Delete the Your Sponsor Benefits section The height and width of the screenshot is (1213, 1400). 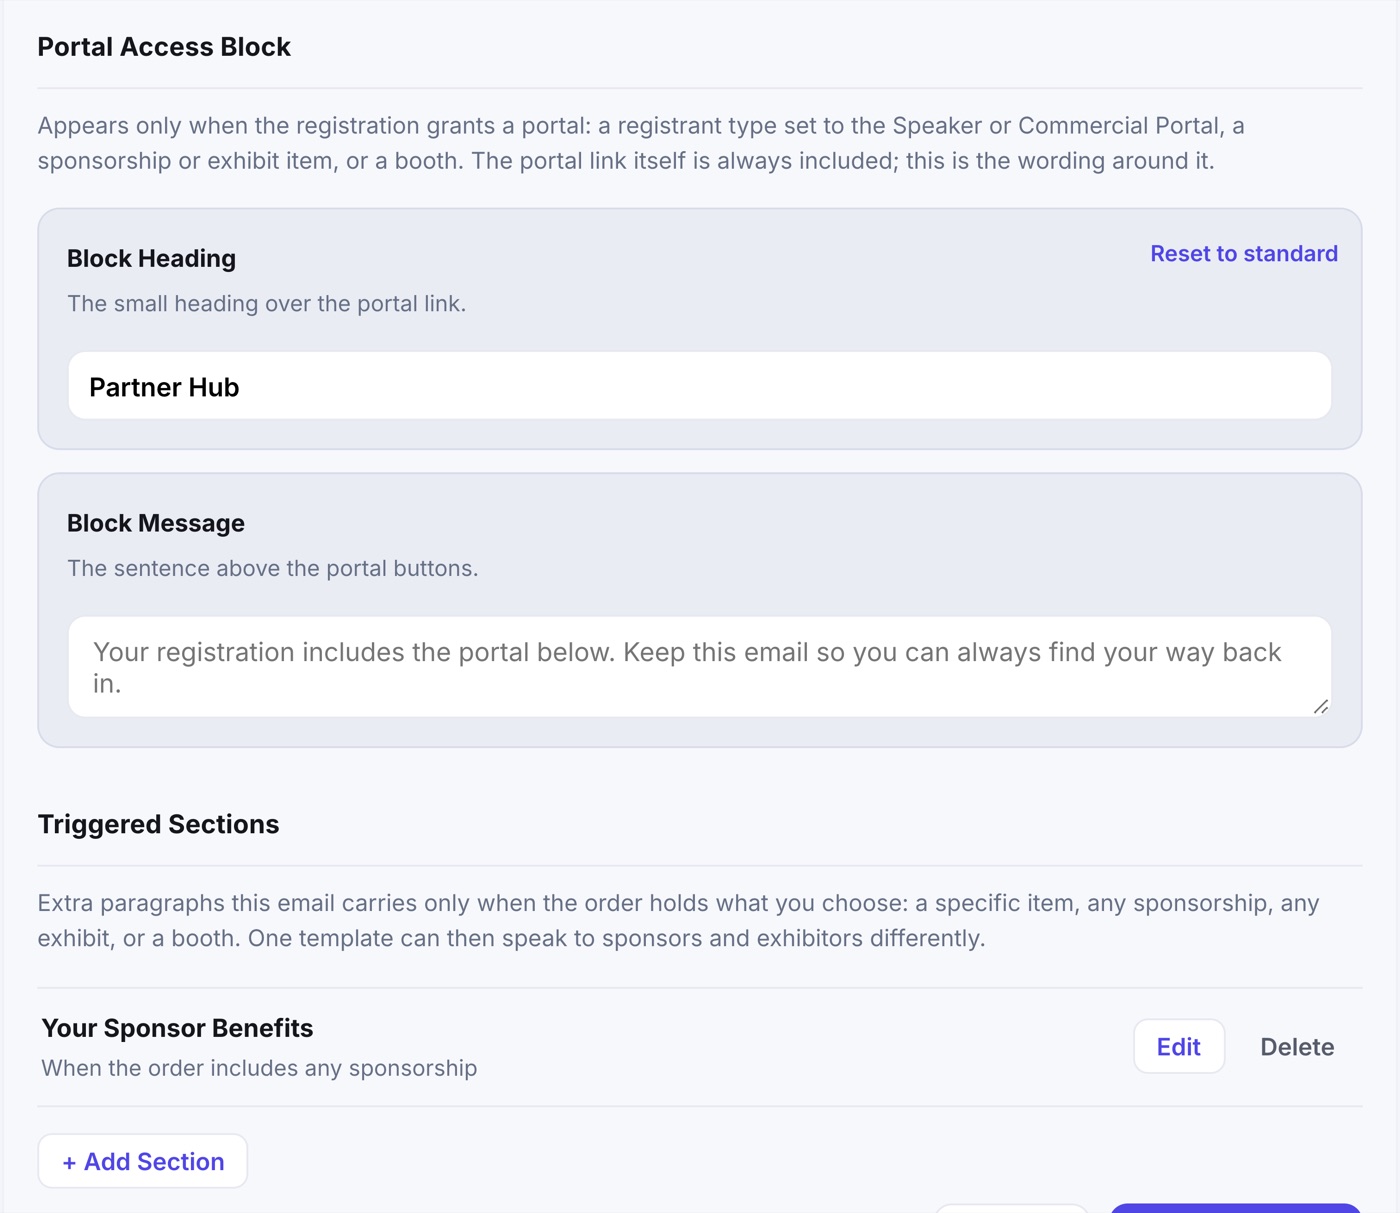tap(1297, 1046)
